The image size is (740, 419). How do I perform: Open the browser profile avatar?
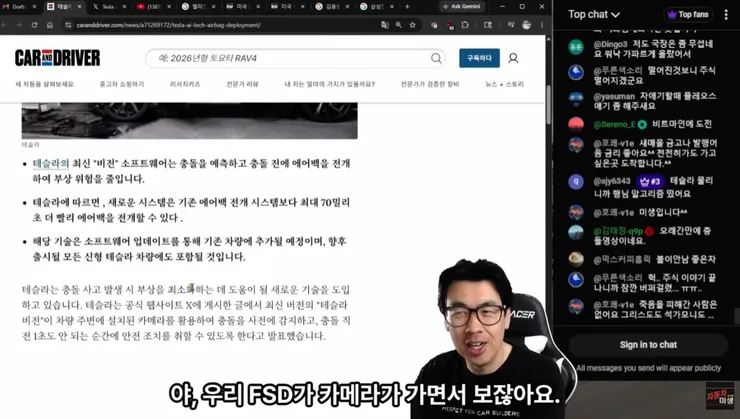pos(527,25)
